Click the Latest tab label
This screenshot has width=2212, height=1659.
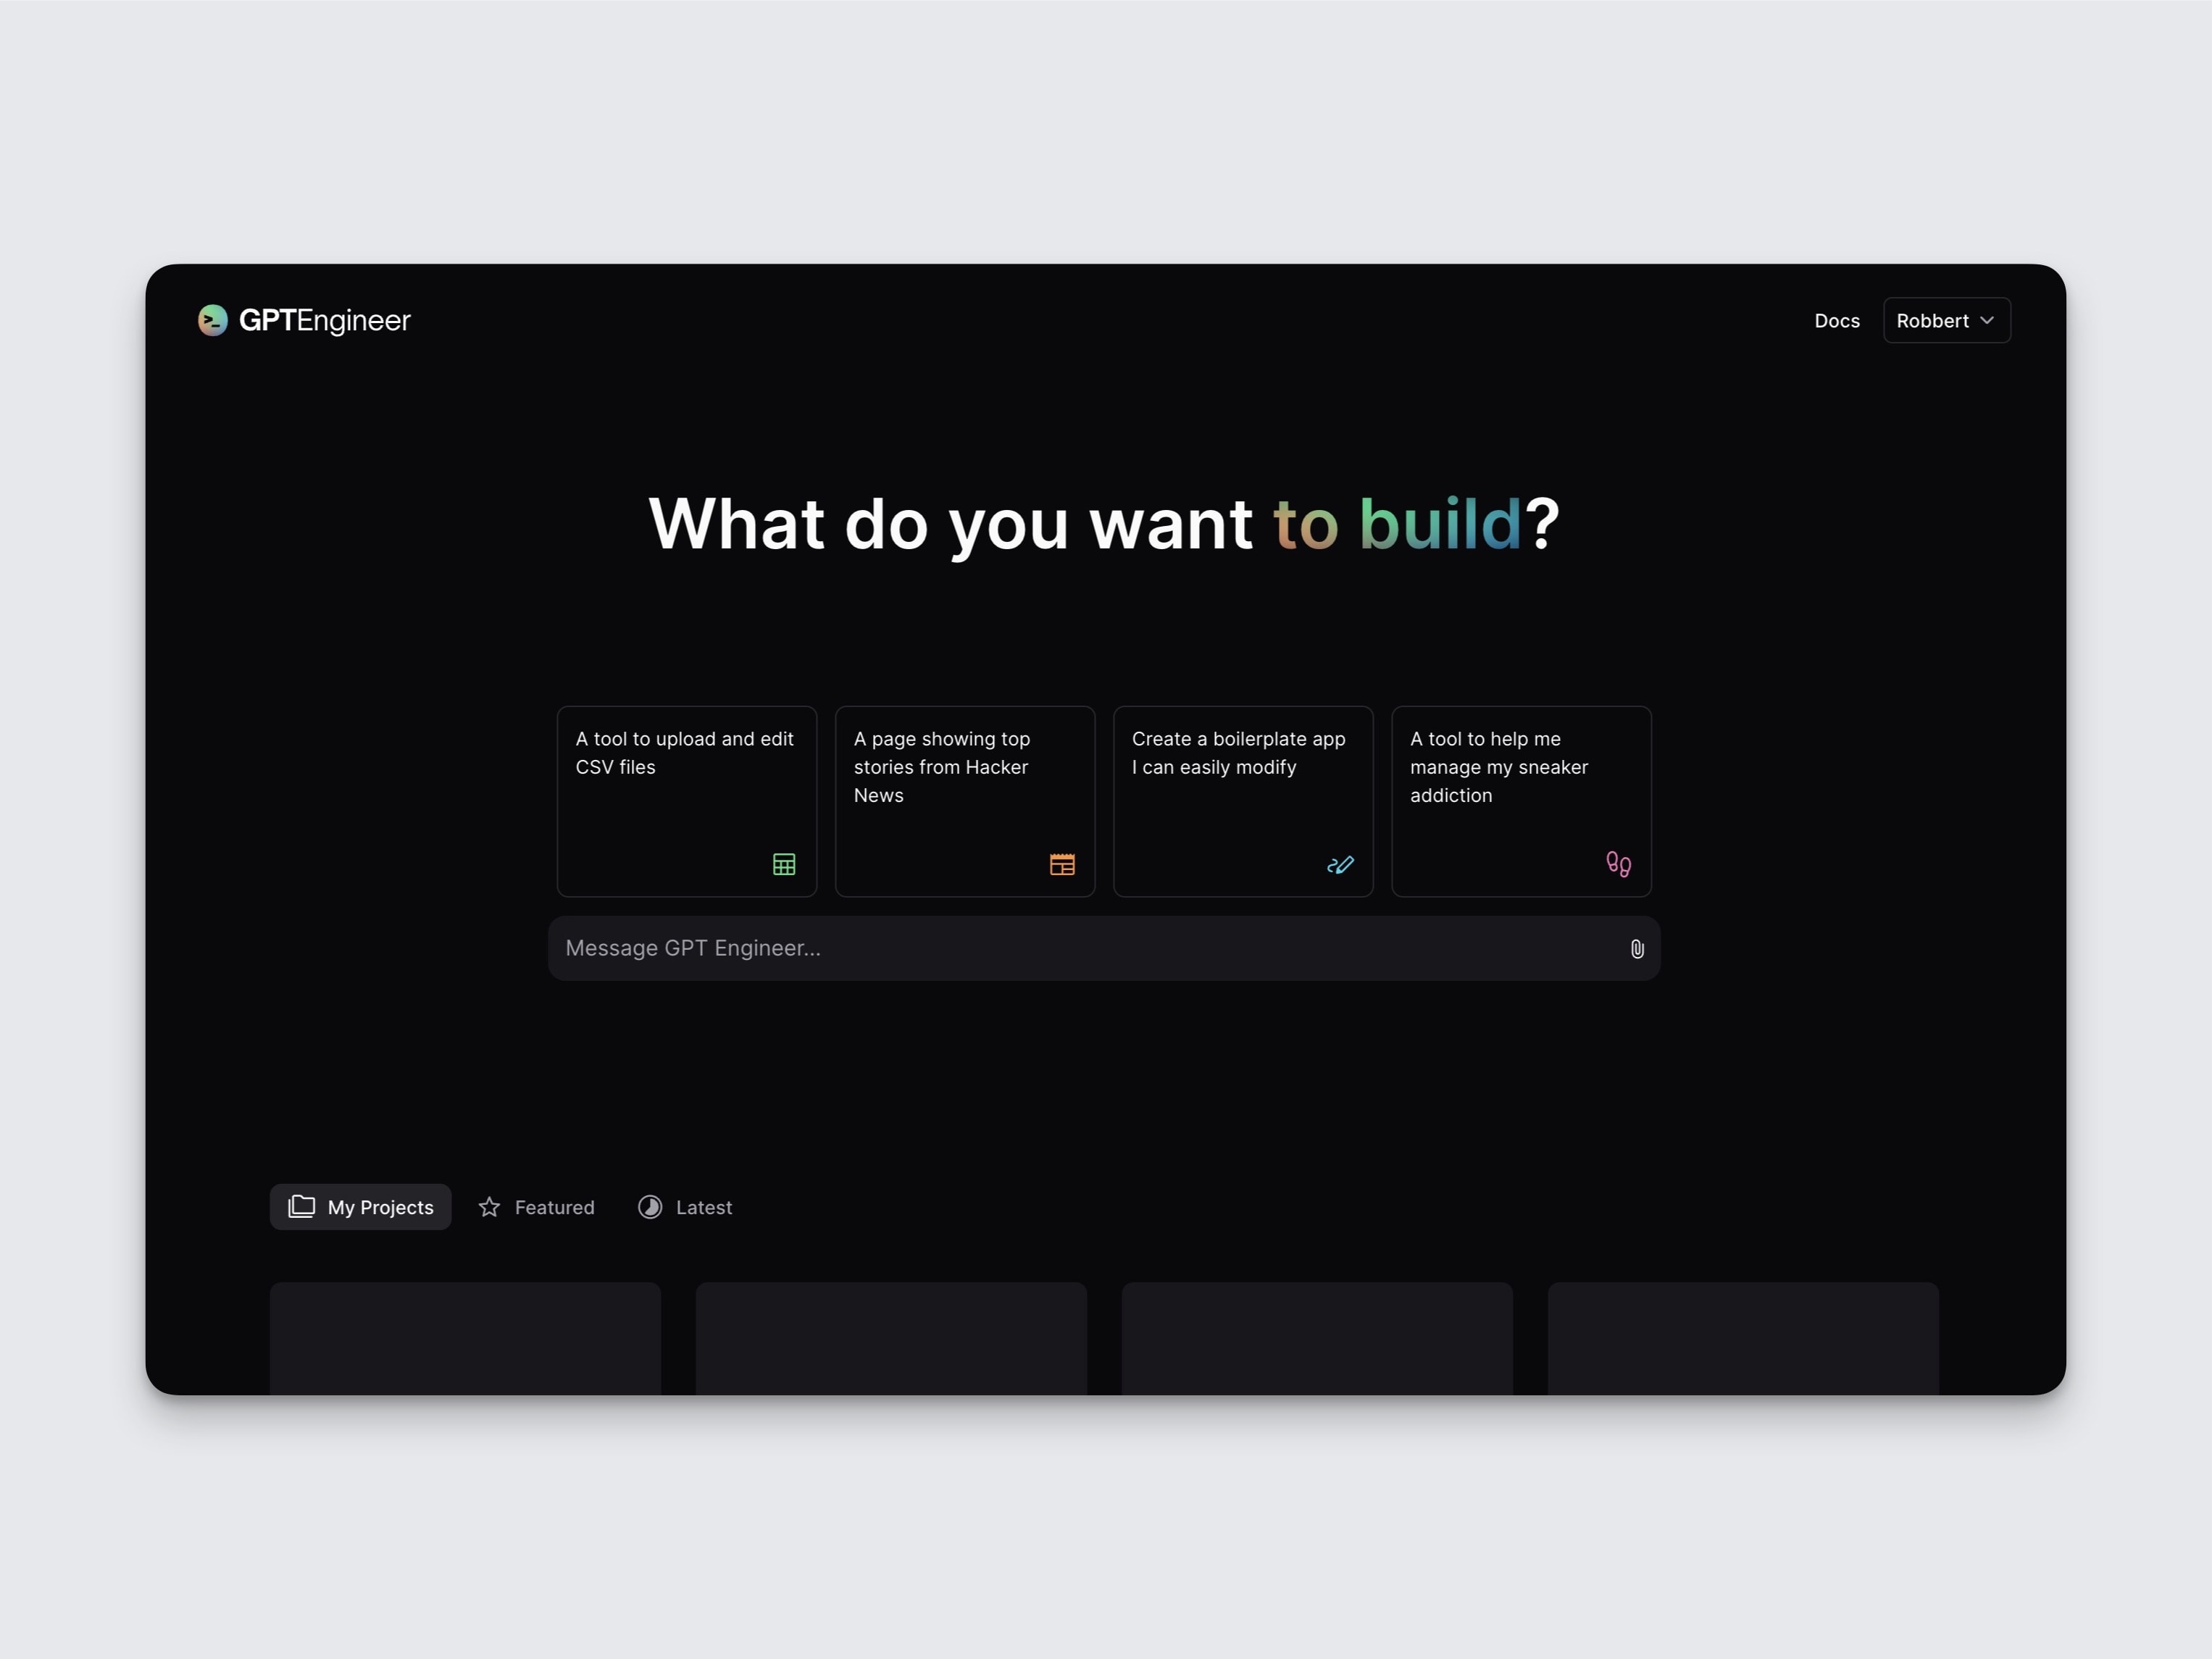[x=704, y=1206]
